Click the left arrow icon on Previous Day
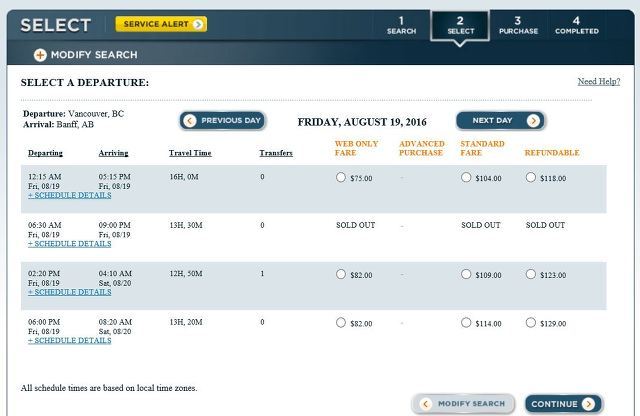Viewport: 640px width, 416px height. pyautogui.click(x=189, y=120)
